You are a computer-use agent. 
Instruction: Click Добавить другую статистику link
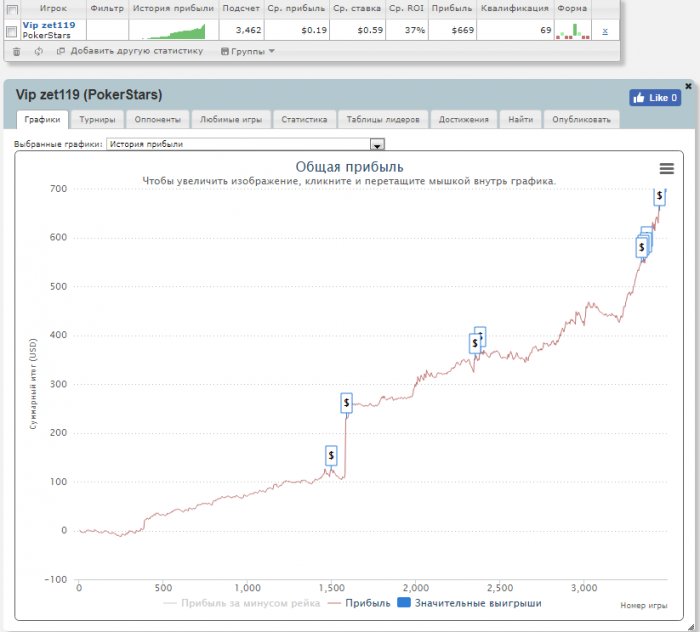(x=130, y=51)
